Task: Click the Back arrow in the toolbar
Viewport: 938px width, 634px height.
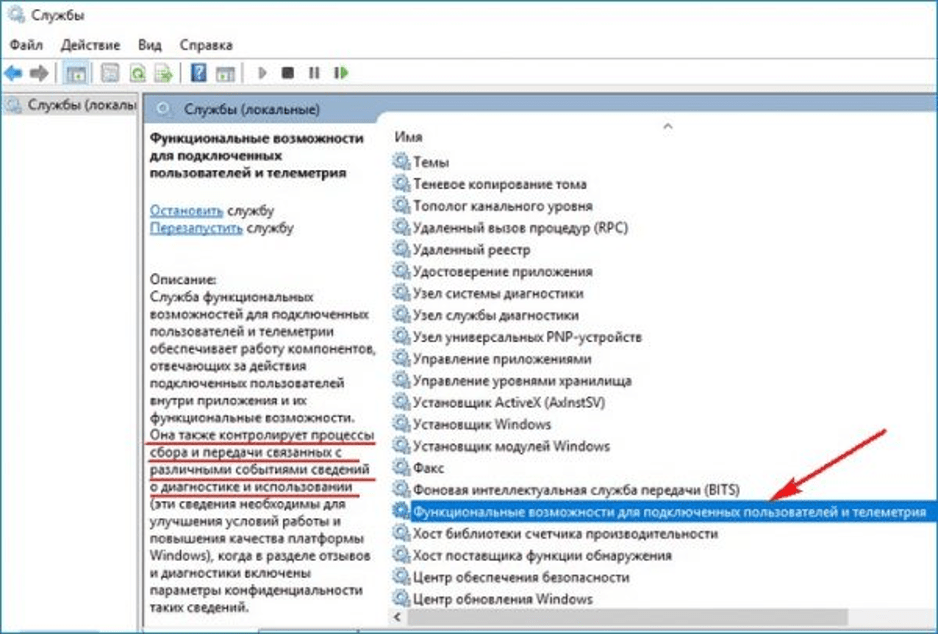Action: click(x=13, y=73)
